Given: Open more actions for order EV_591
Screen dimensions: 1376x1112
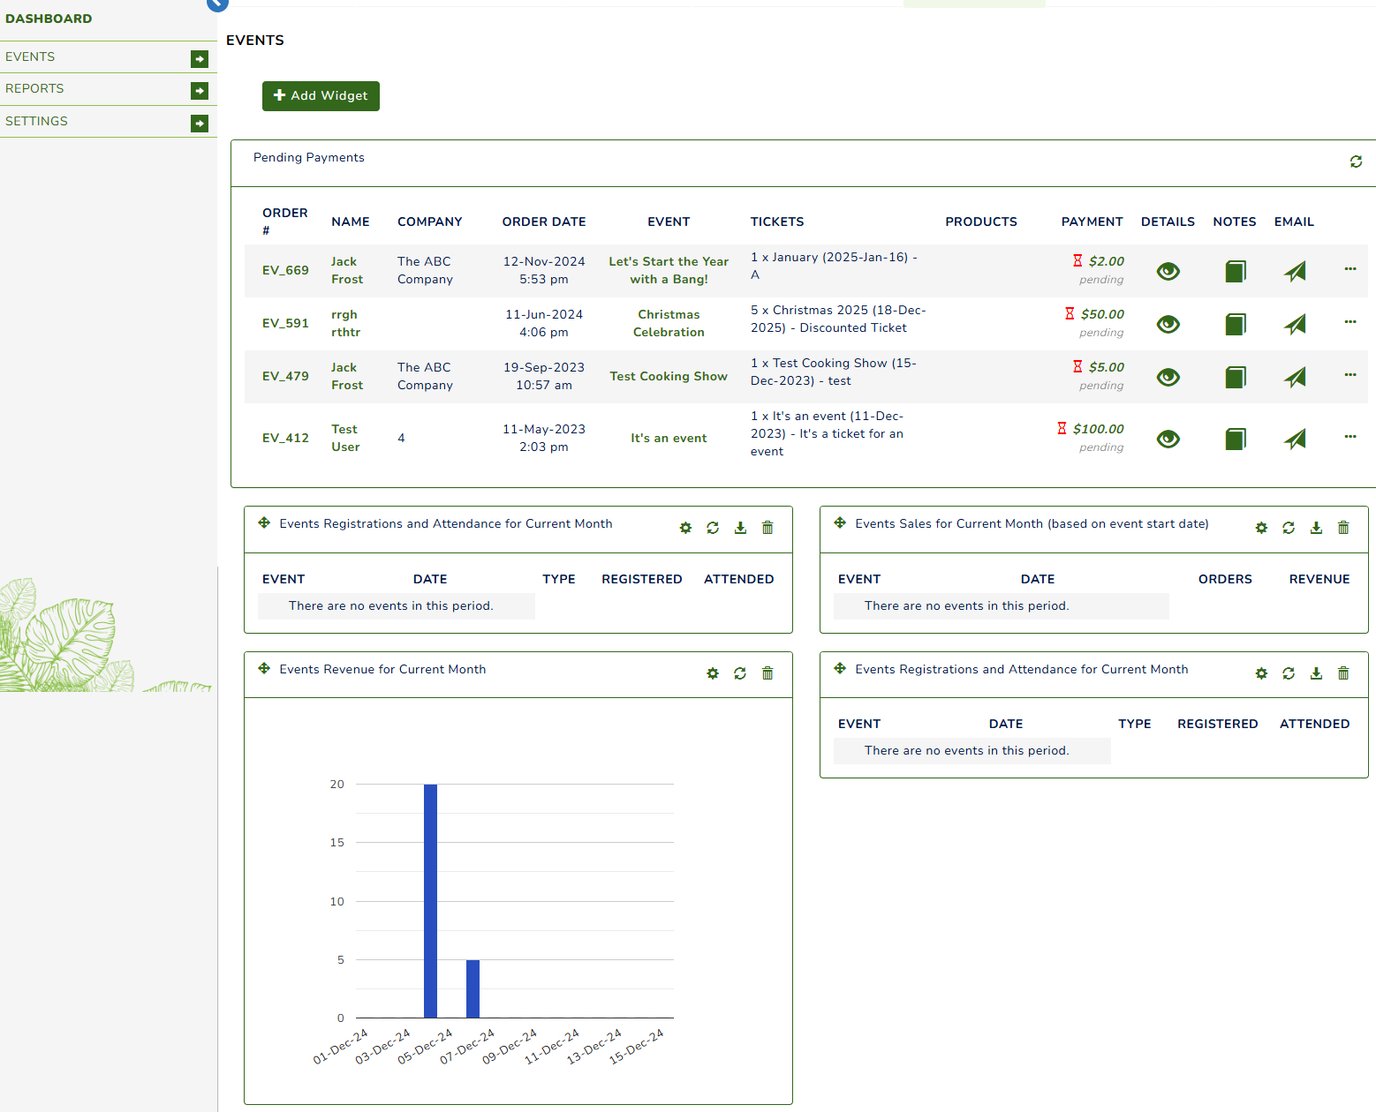Looking at the screenshot, I should click(x=1350, y=323).
